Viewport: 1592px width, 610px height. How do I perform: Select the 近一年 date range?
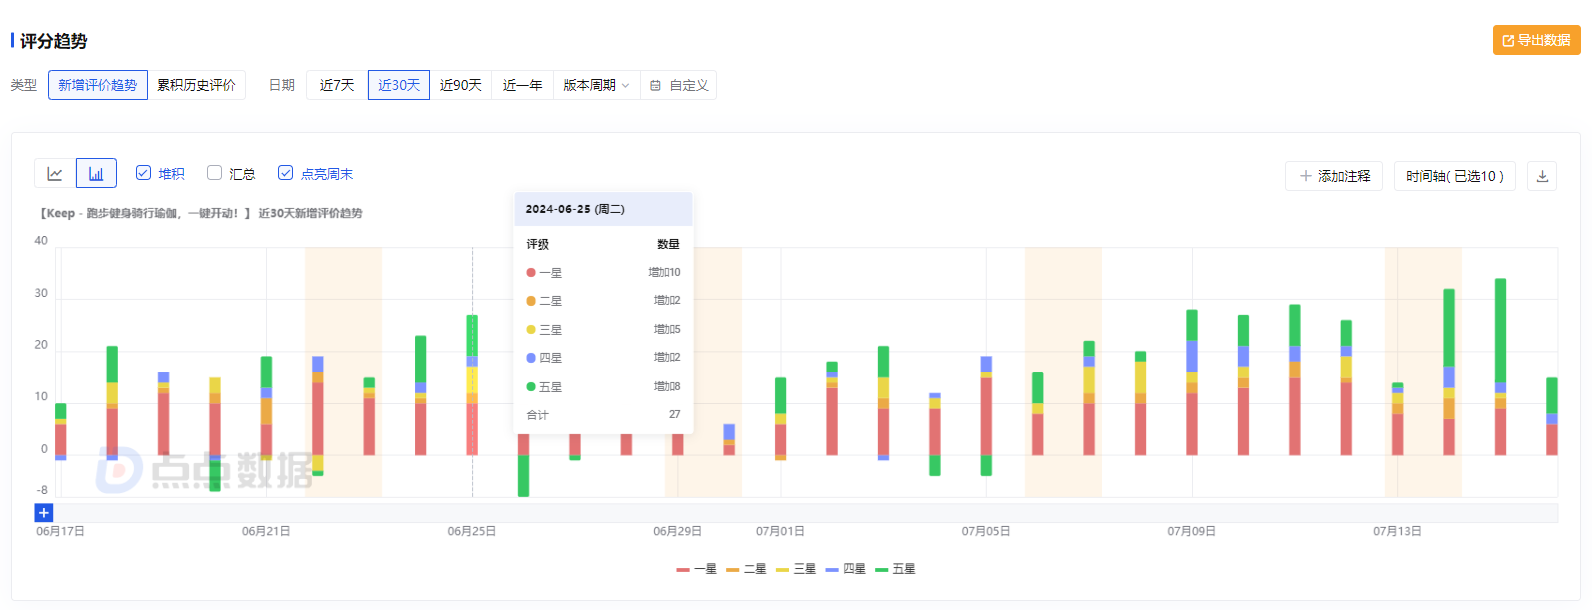tap(522, 86)
